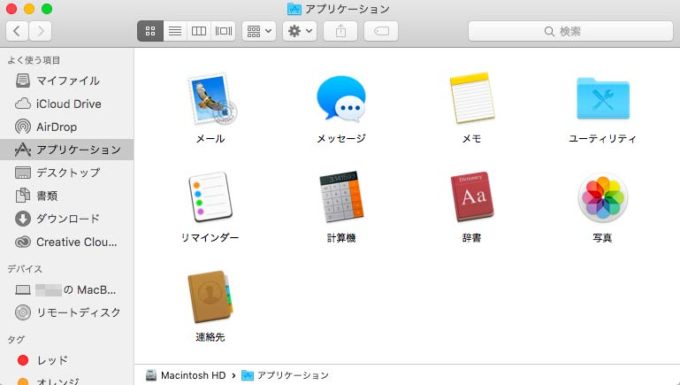
Task: Click Macintosh HD in the path bar
Action: (x=186, y=375)
